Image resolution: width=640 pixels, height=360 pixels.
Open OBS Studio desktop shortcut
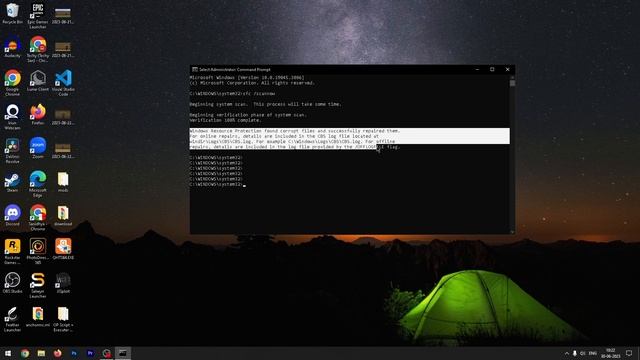click(12, 283)
